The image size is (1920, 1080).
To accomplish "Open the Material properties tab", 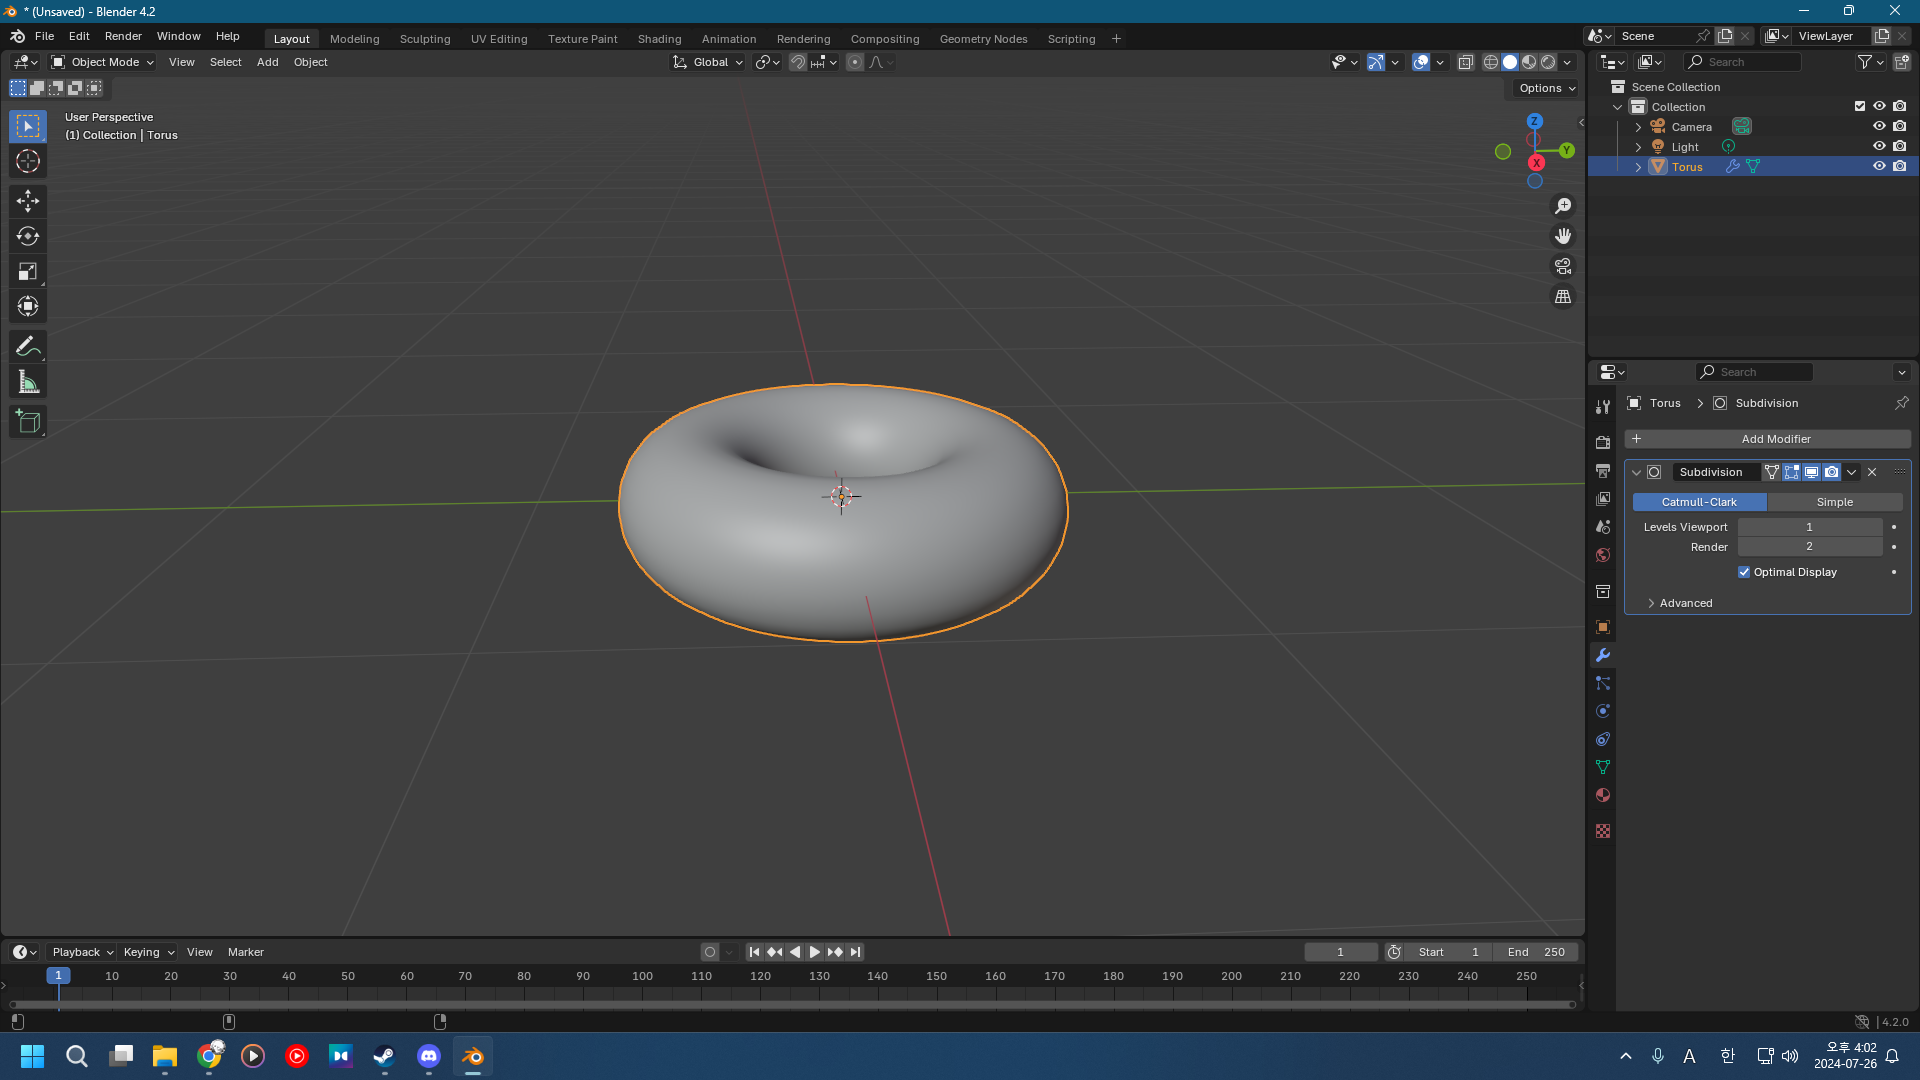I will coord(1603,795).
